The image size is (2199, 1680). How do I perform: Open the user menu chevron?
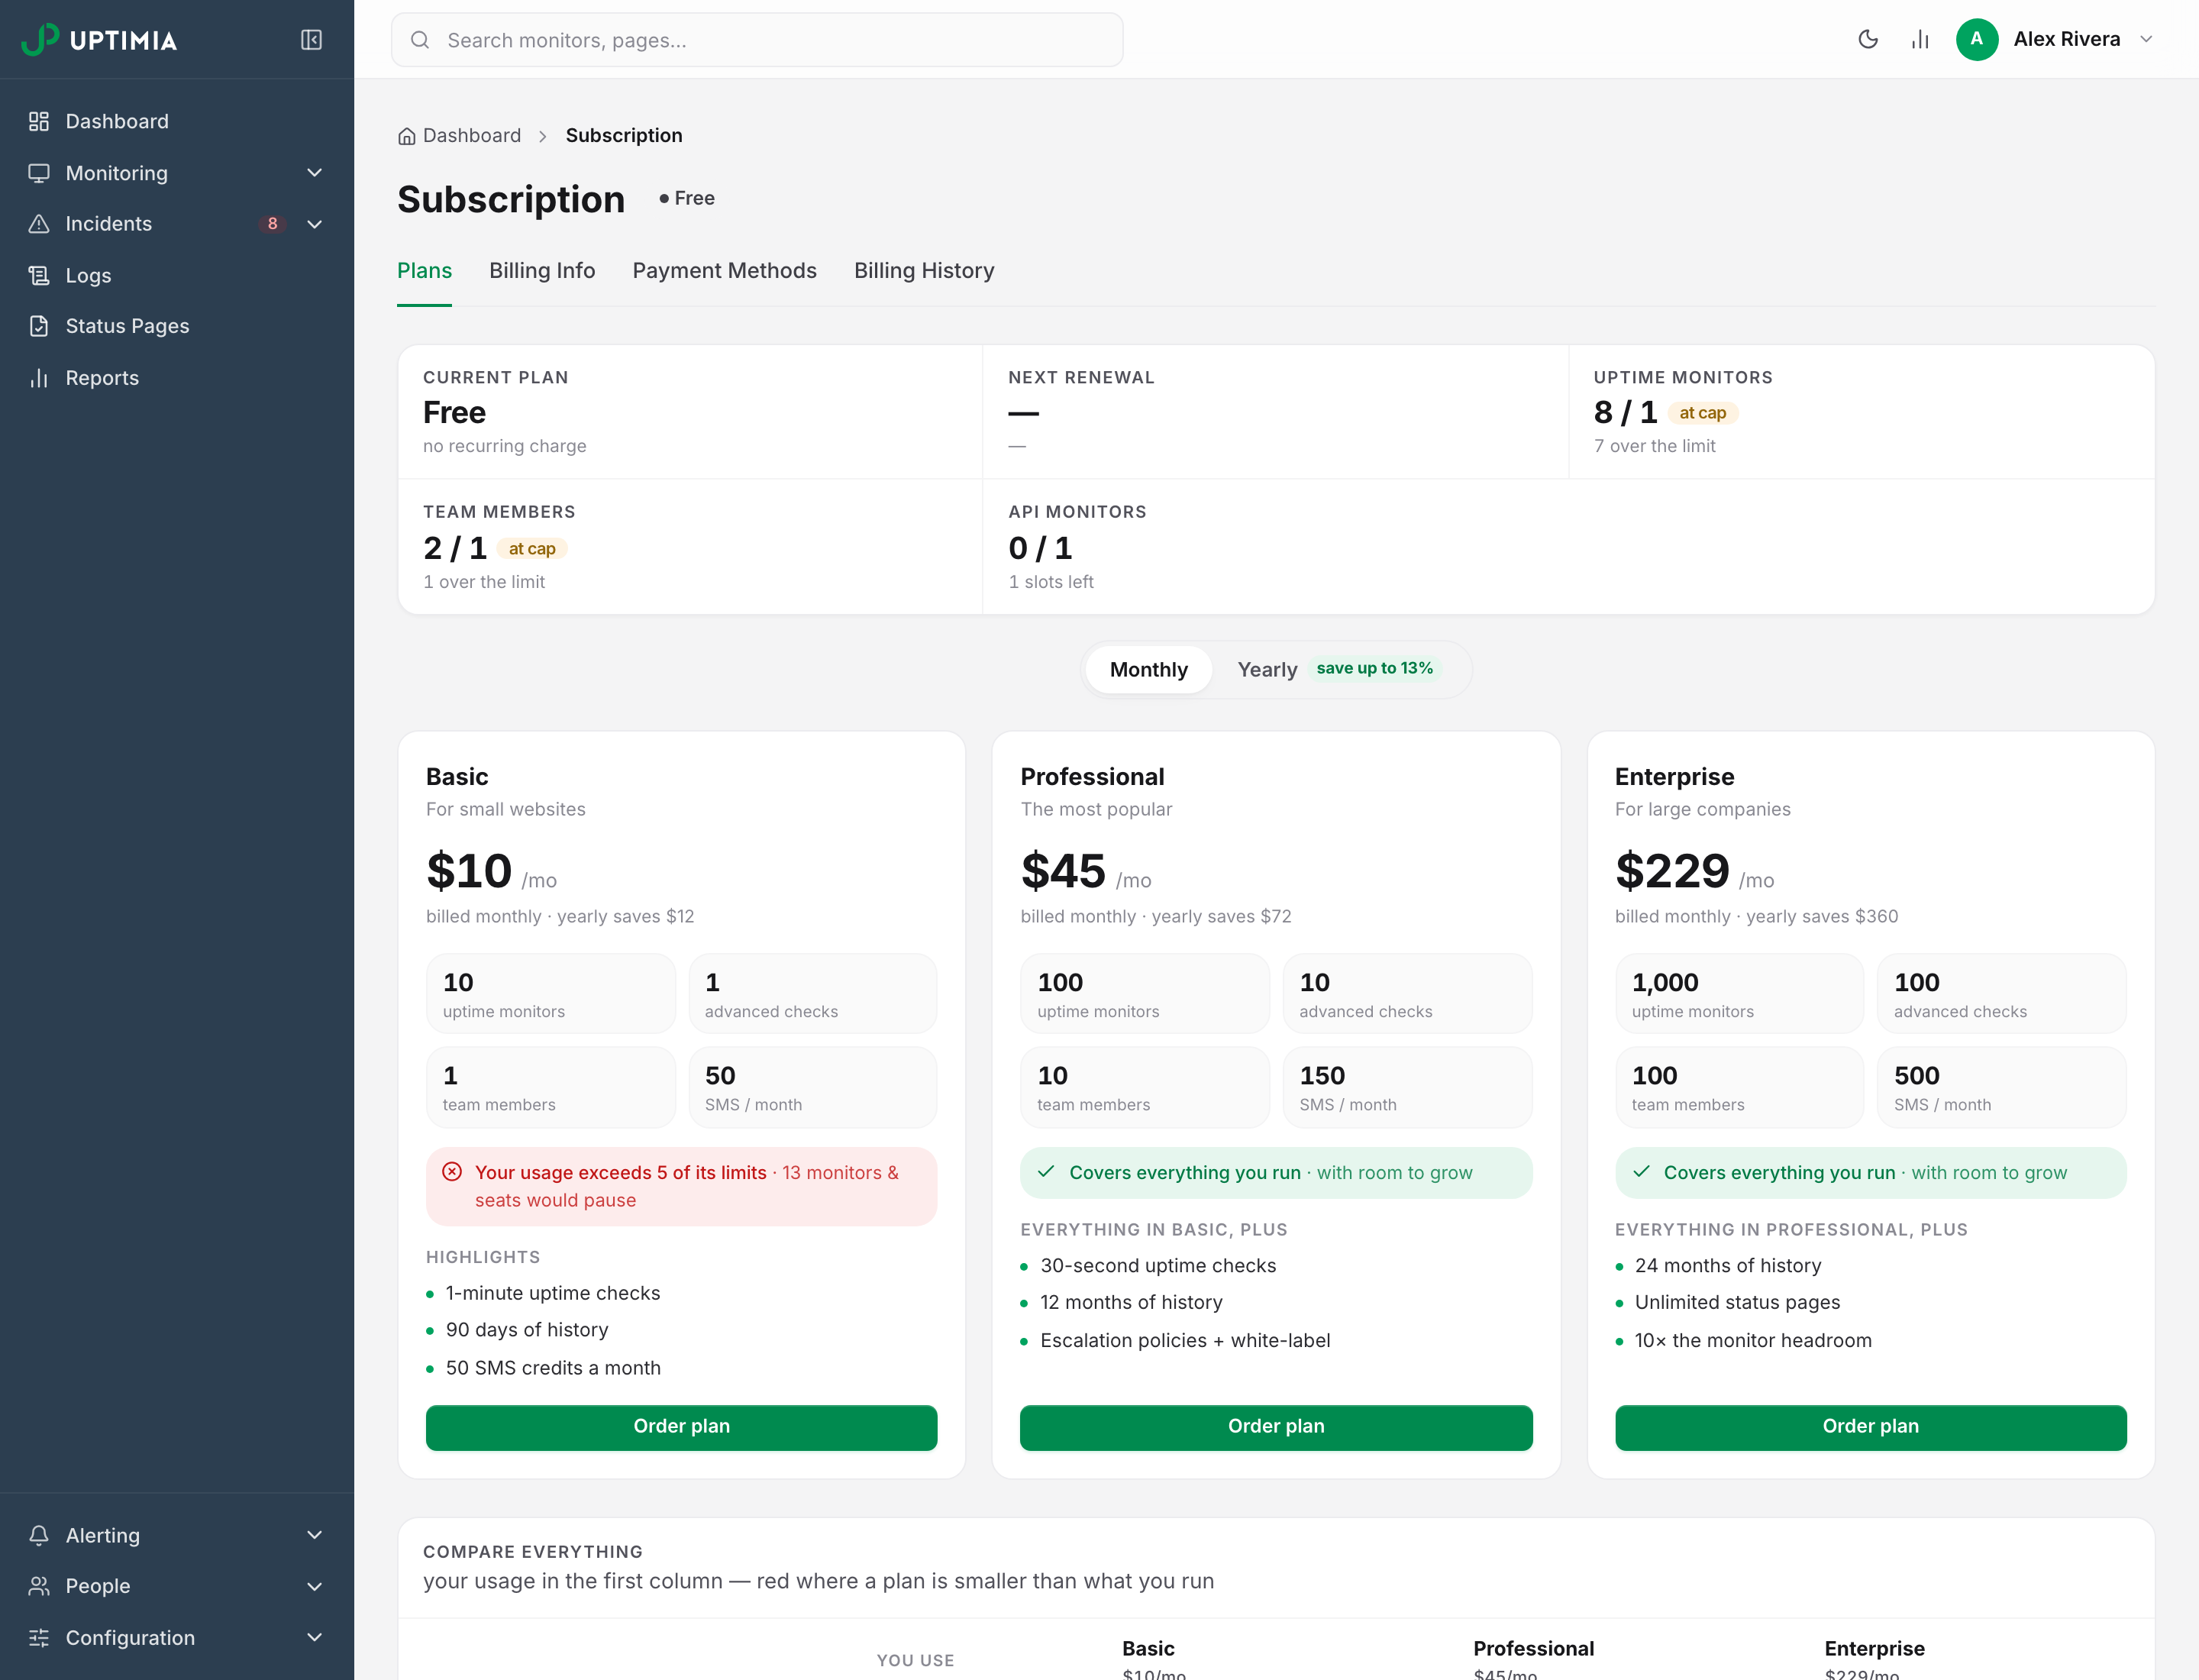(x=2145, y=39)
